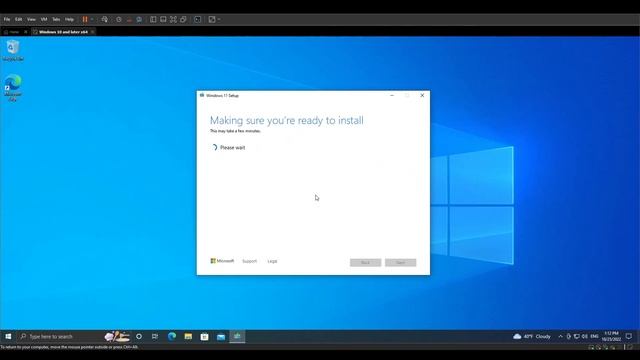Switch to Unity mode toolbar icon
640x360 pixels.
(184, 19)
